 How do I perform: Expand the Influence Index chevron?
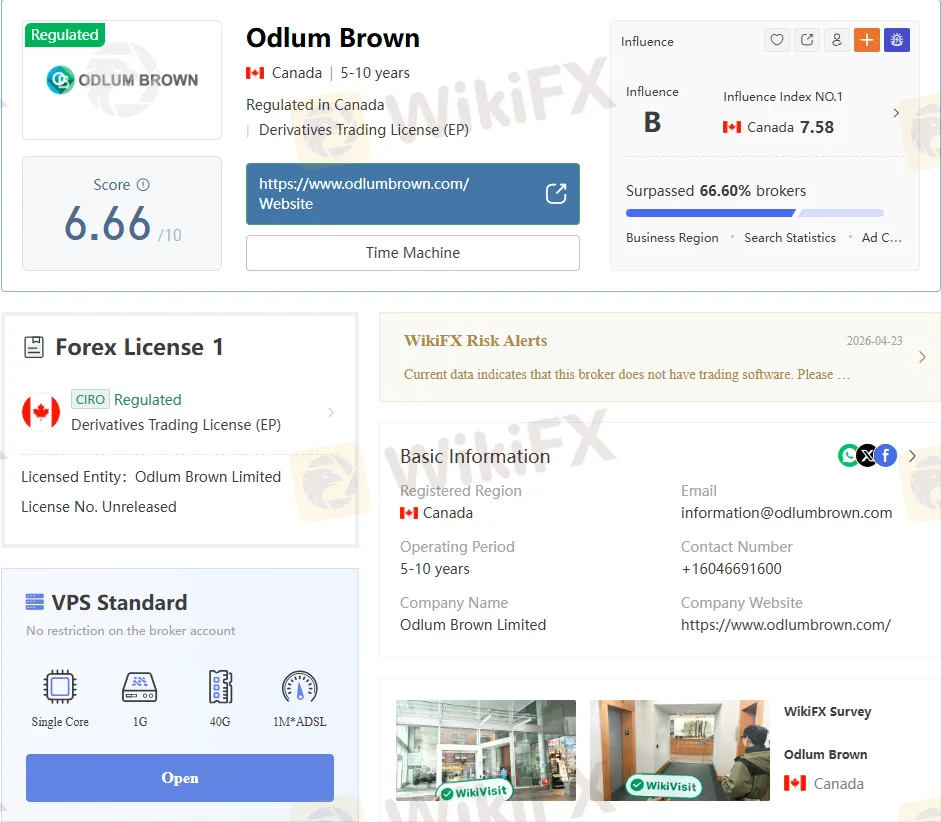(896, 113)
